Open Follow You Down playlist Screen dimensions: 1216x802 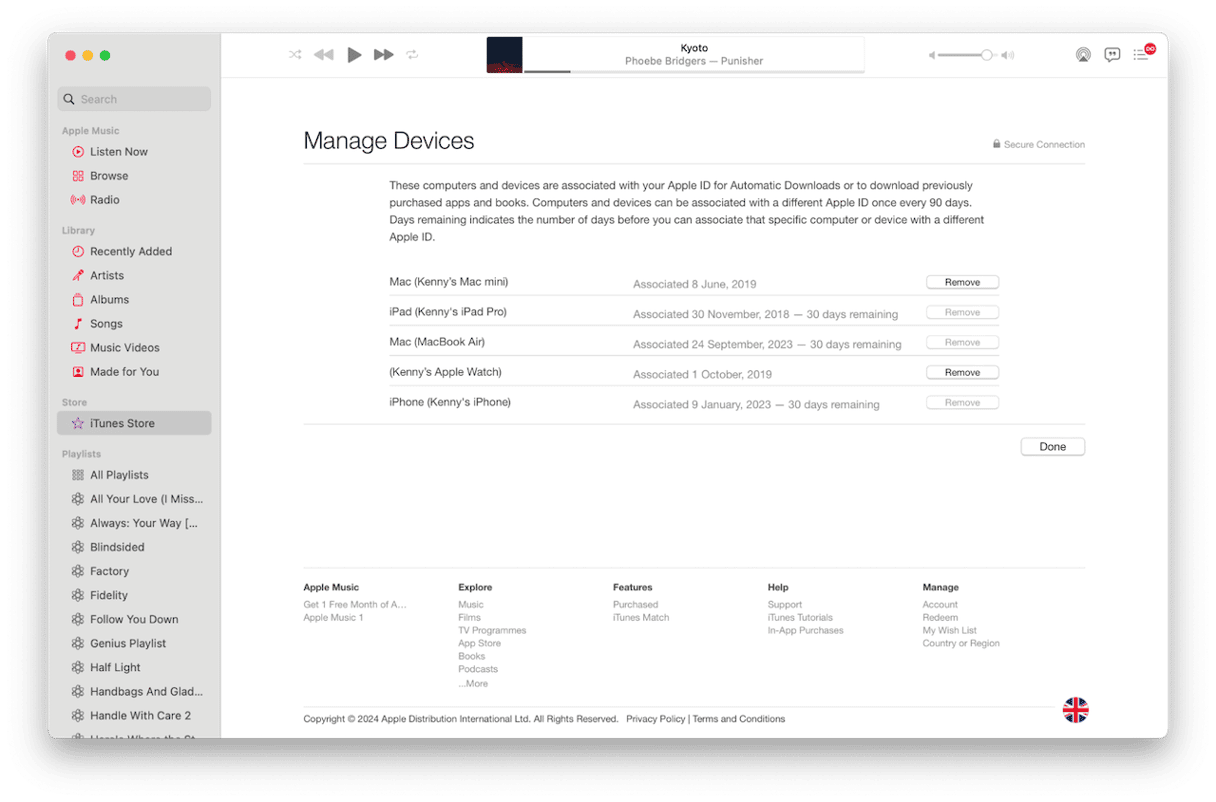pos(134,619)
